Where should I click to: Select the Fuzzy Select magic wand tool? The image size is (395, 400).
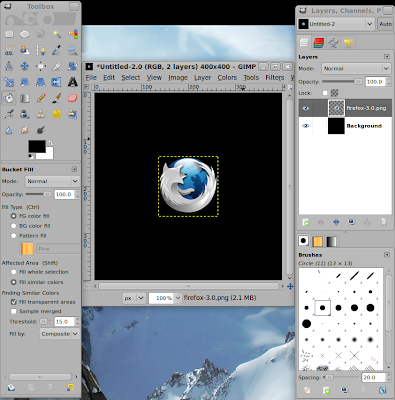coord(57,34)
